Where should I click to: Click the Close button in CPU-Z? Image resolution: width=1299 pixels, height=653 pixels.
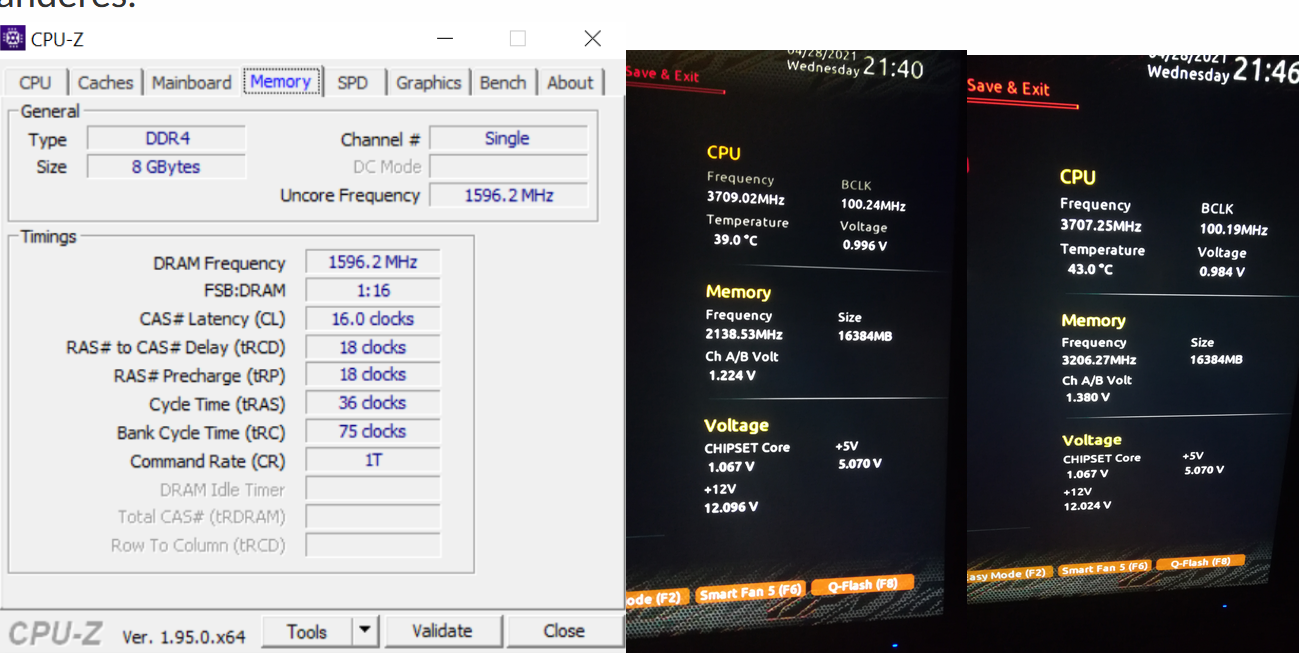pyautogui.click(x=564, y=632)
